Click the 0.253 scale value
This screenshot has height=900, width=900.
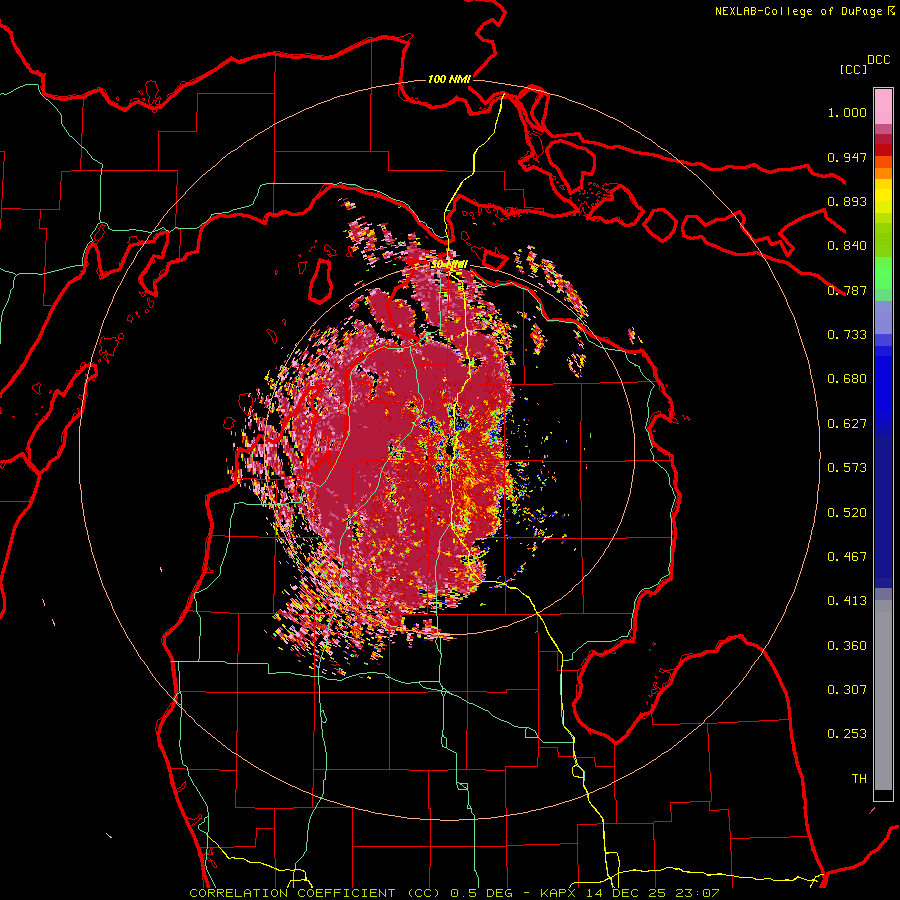pyautogui.click(x=847, y=734)
